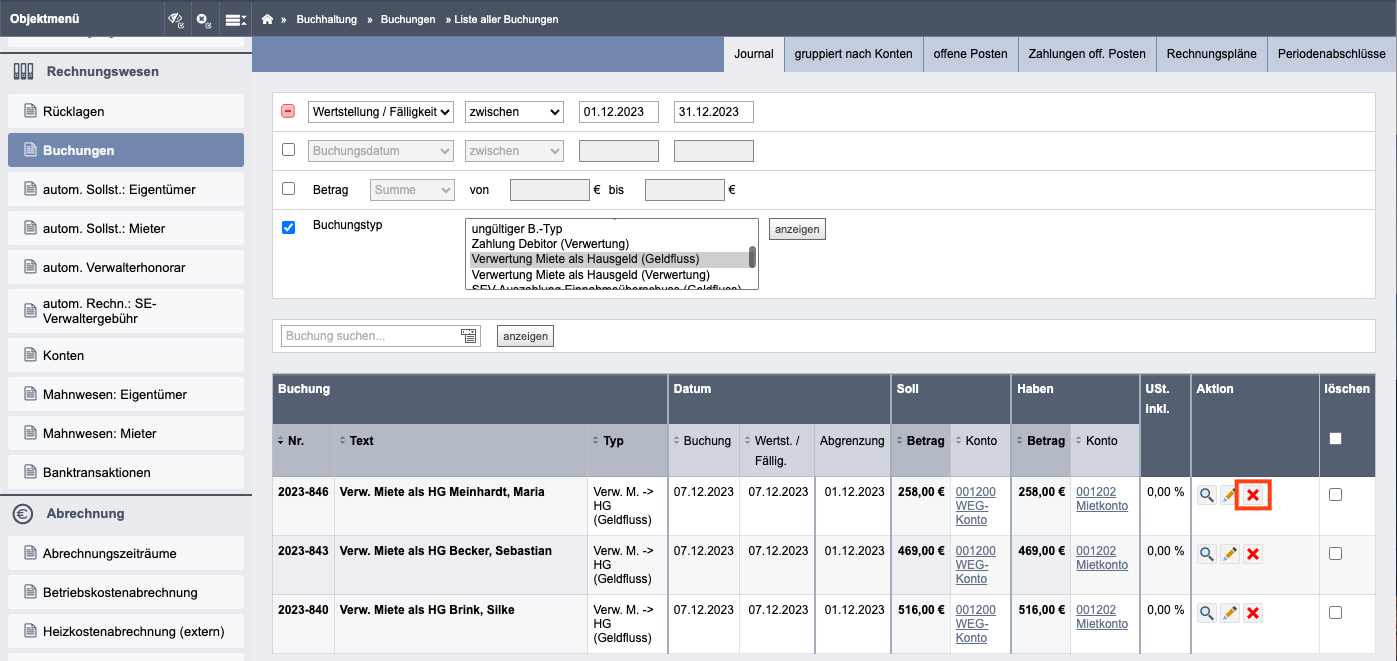The width and height of the screenshot is (1397, 661).
Task: Open 001200 WEG-Konto link for Meinhardt booking
Action: coord(975,506)
